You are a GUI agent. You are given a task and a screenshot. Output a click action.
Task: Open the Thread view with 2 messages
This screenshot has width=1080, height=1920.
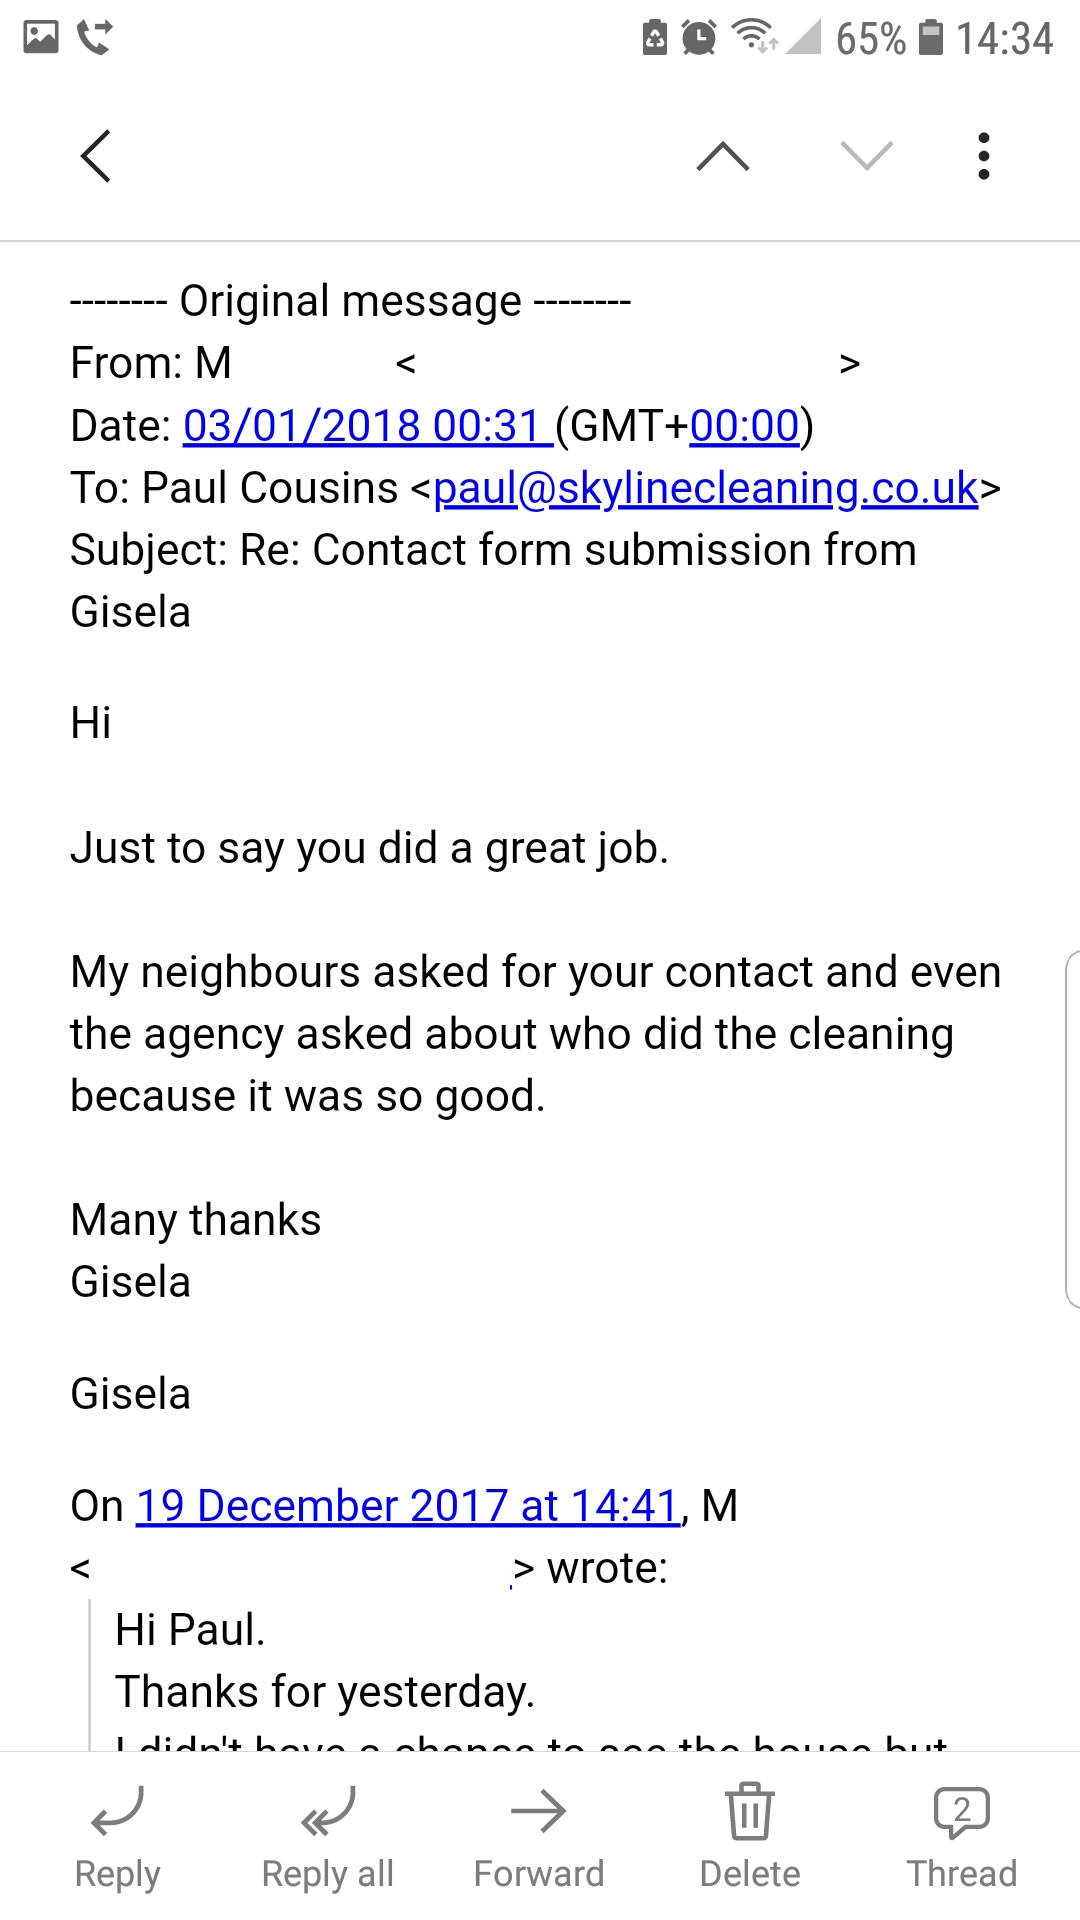point(961,1812)
